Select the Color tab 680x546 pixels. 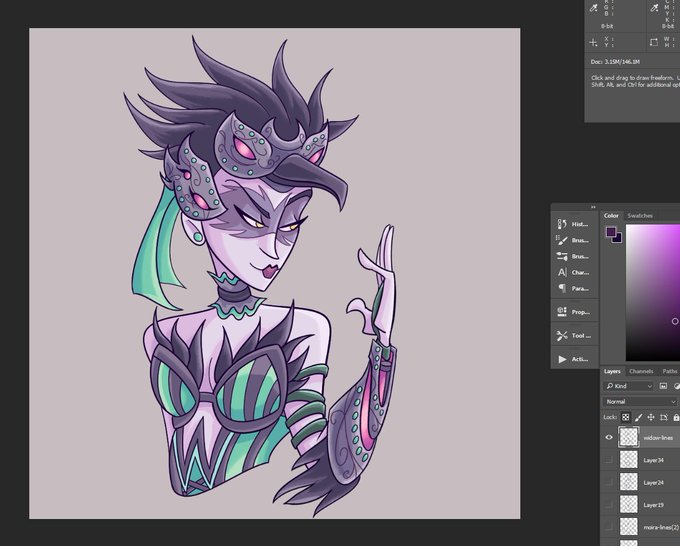[611, 216]
